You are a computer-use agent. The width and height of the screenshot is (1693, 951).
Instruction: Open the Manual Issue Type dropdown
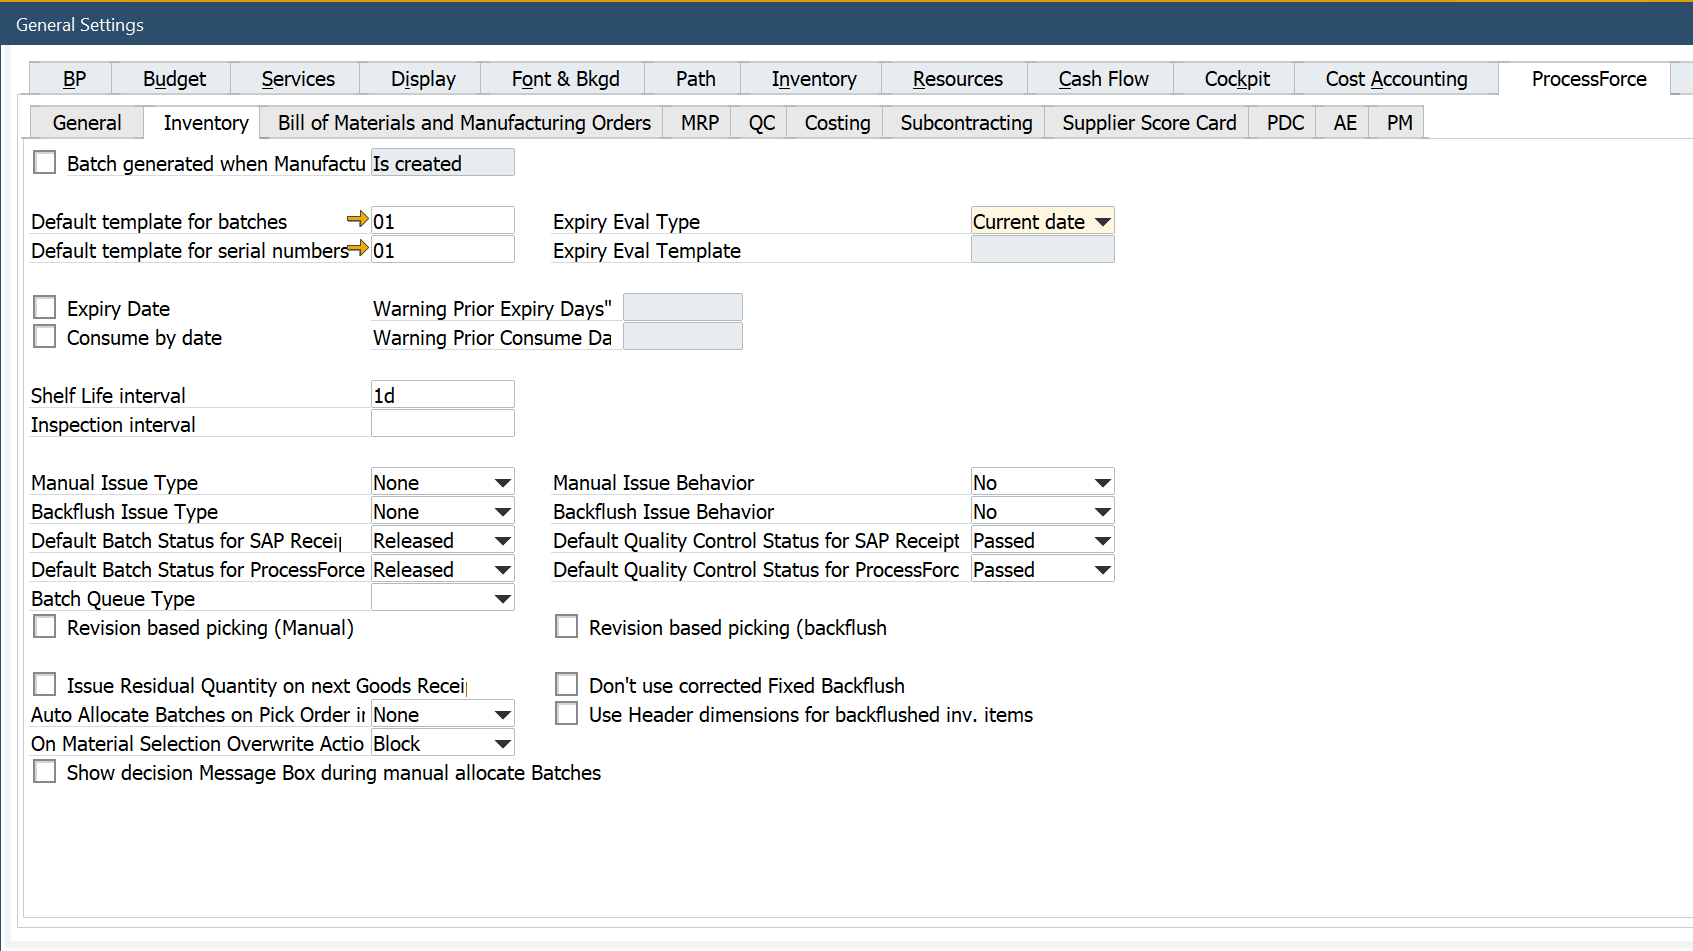tap(502, 481)
